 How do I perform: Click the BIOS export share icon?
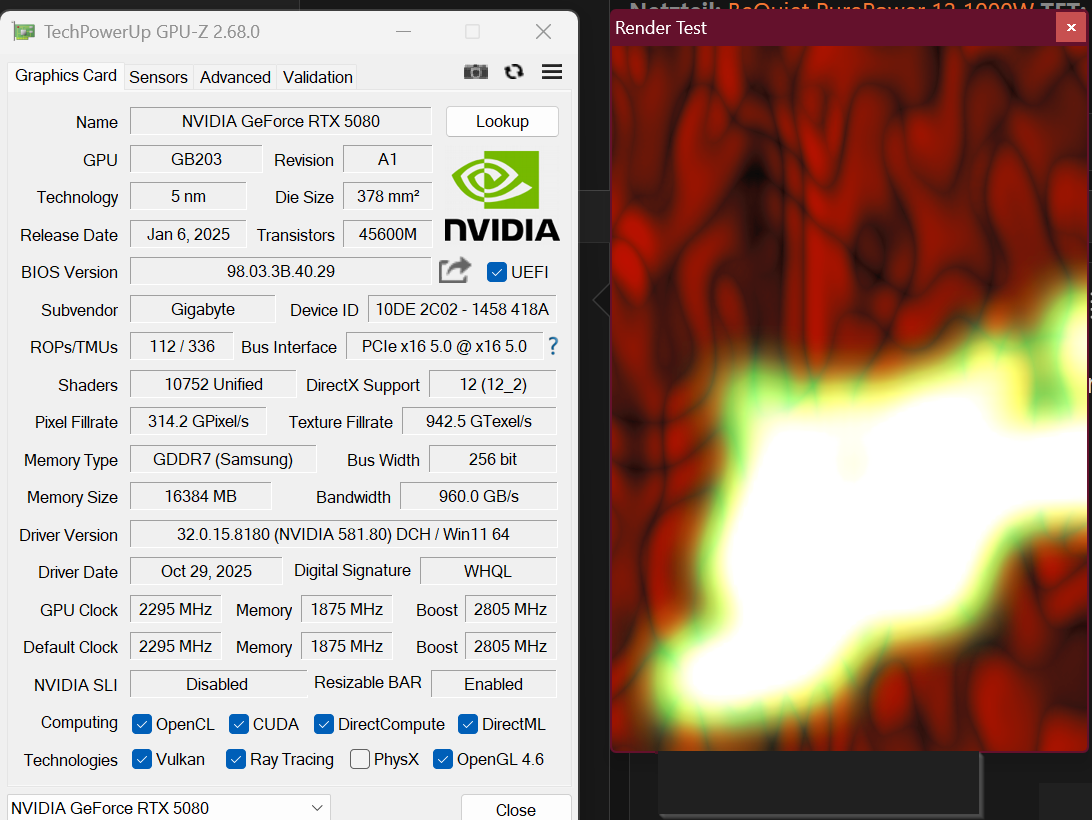[455, 270]
